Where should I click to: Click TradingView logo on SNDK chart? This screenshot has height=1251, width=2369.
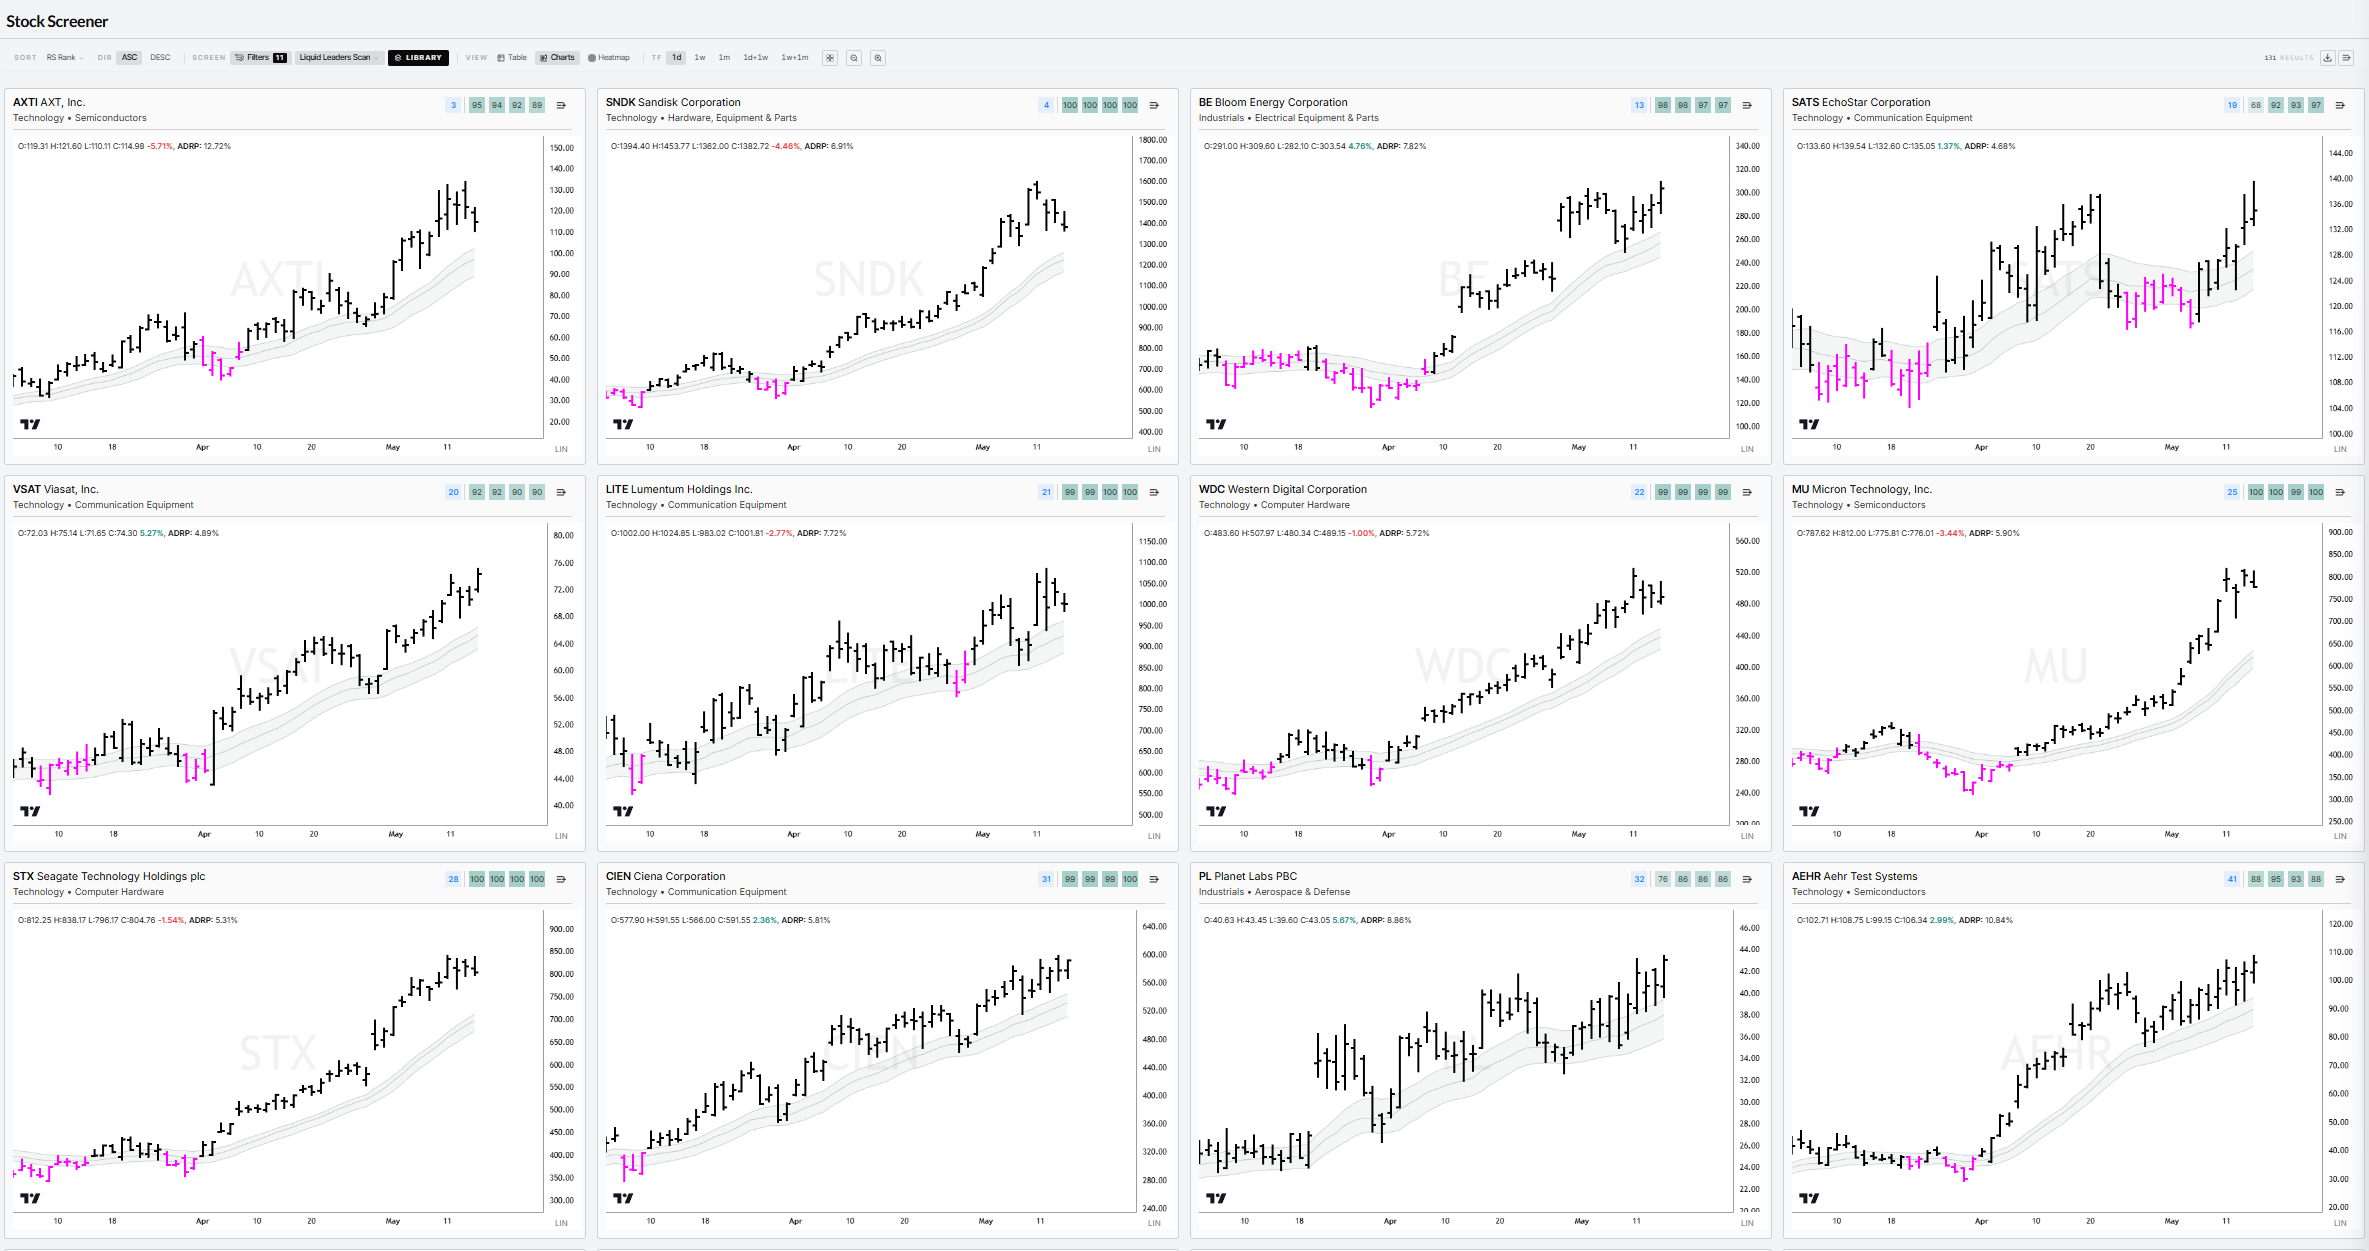(623, 424)
